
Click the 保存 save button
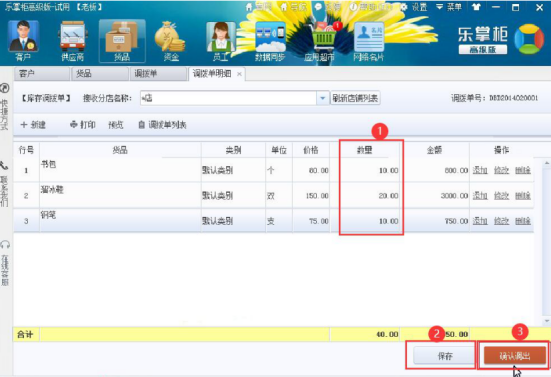[x=445, y=356]
